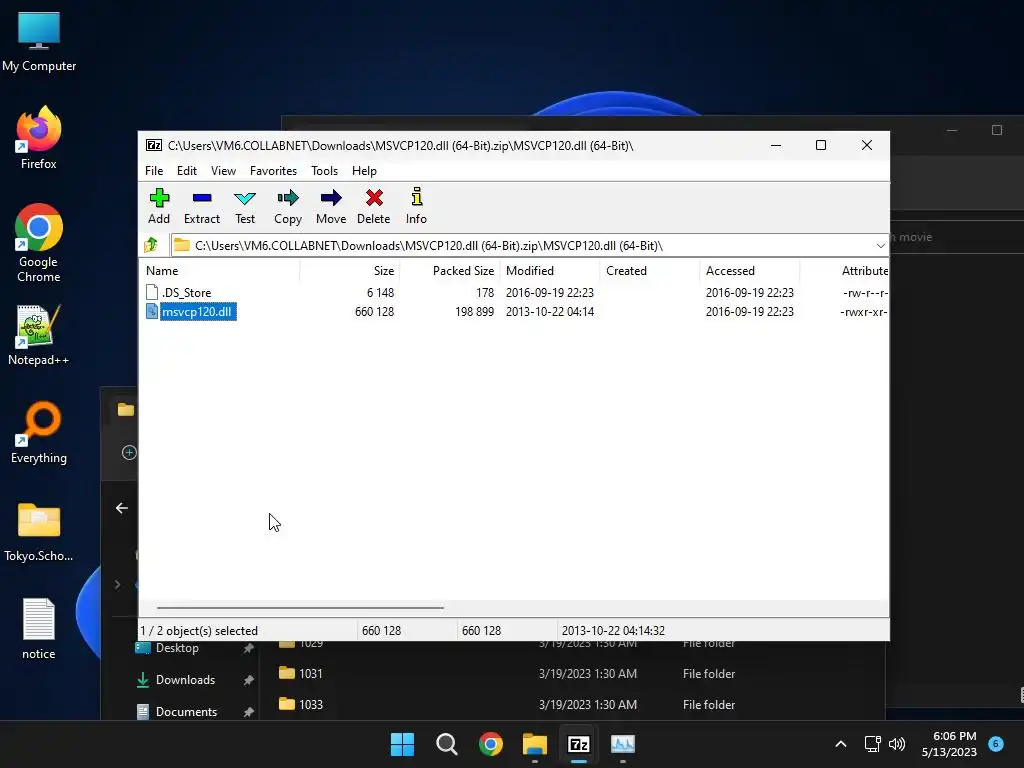The image size is (1024, 768).
Task: Open the Help menu
Action: click(x=364, y=170)
